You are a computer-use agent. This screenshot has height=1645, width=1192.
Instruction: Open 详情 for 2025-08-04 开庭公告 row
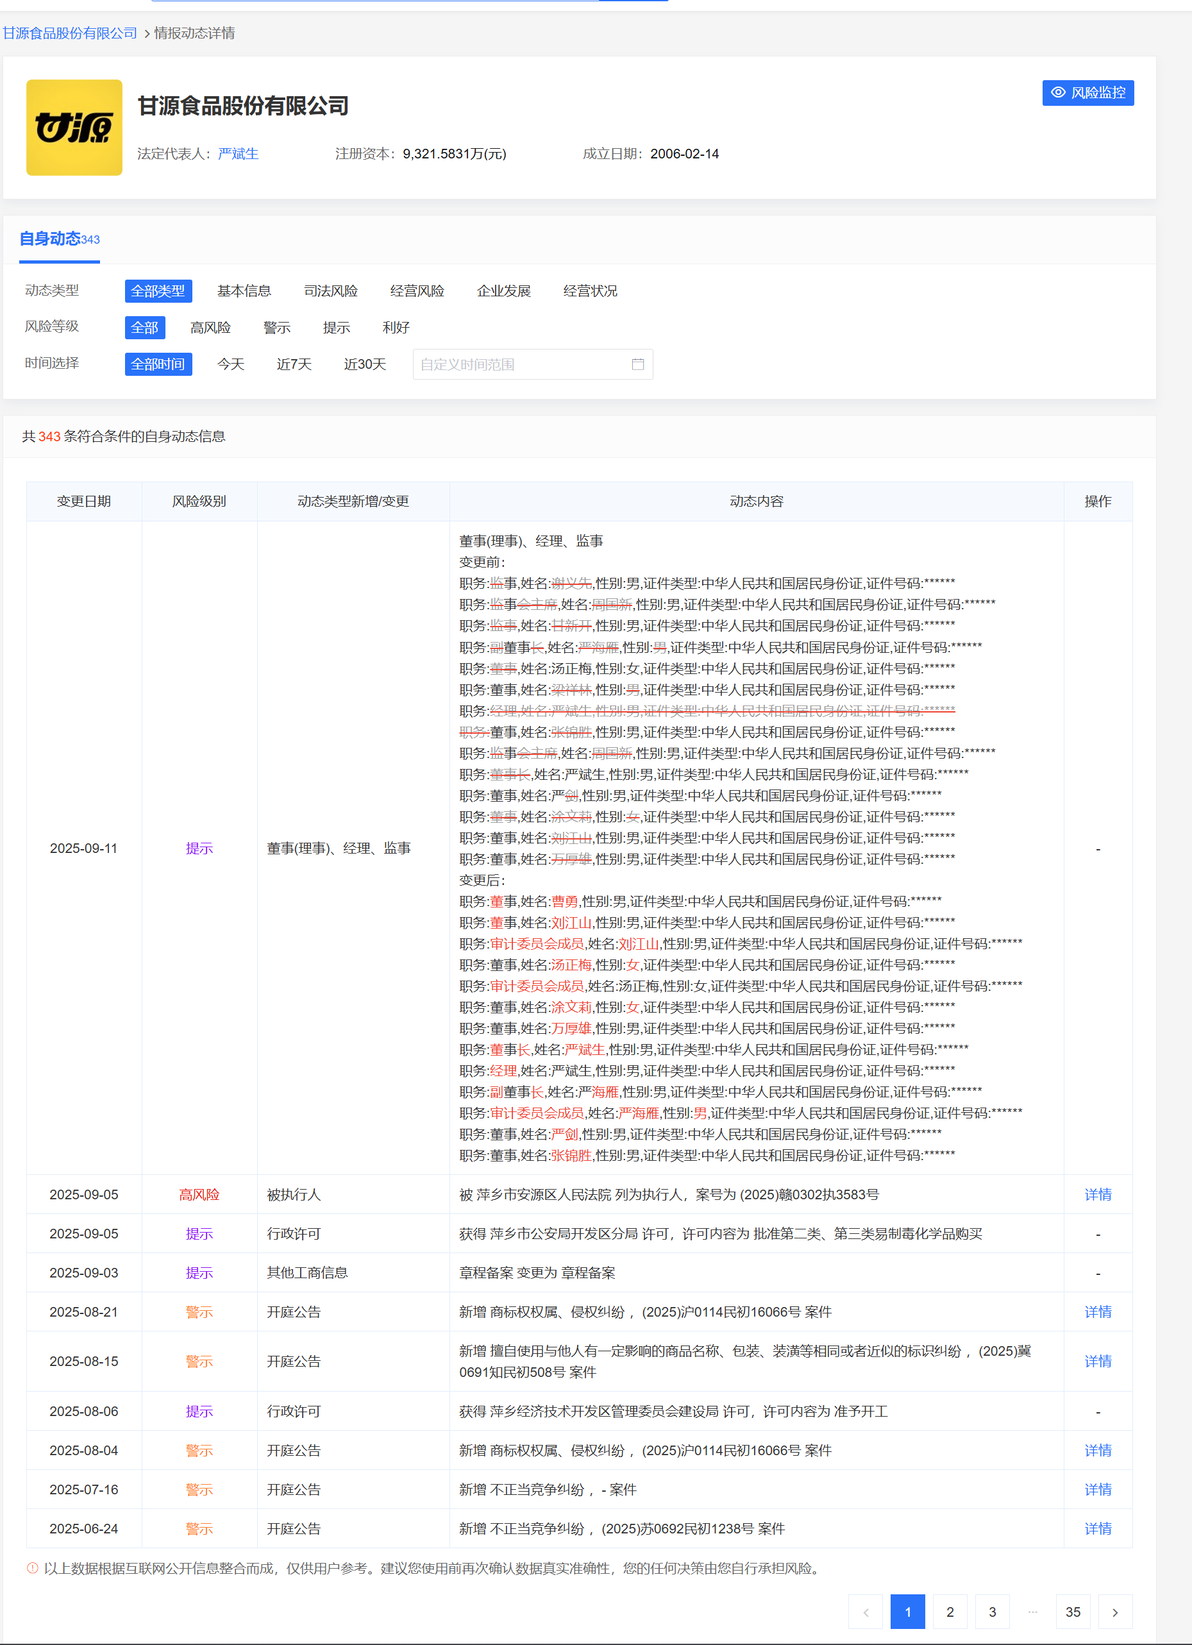click(x=1098, y=1450)
